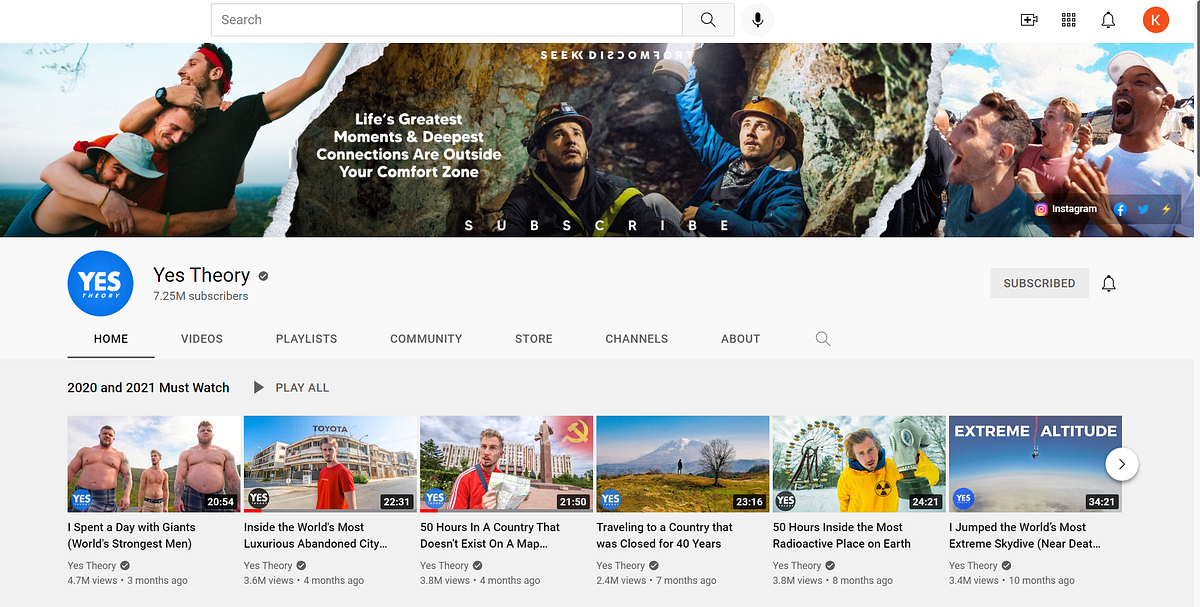Viewport: 1200px width, 607px height.
Task: Click into the Search input field
Action: tap(446, 20)
